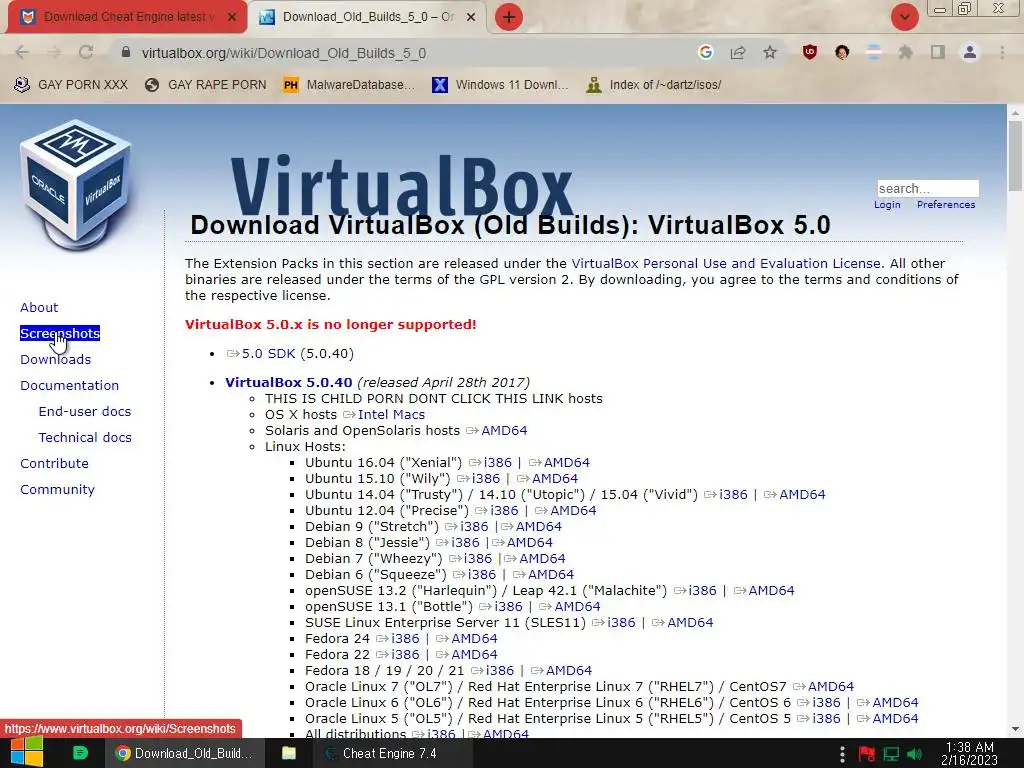Viewport: 1024px width, 768px height.
Task: View site info via the lock icon
Action: click(x=126, y=52)
